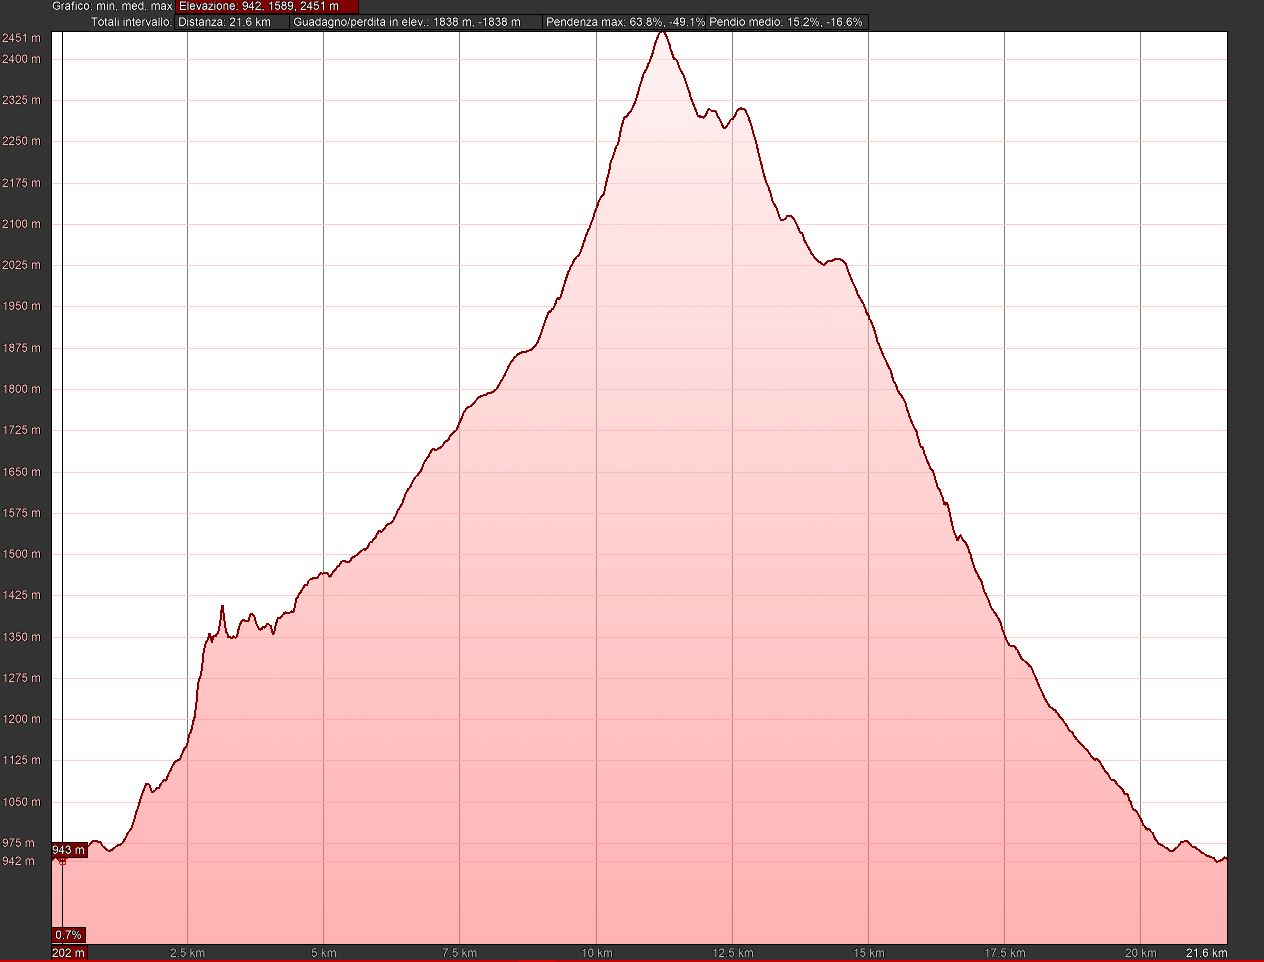Click the 2451 m peak of the profile

coord(661,33)
